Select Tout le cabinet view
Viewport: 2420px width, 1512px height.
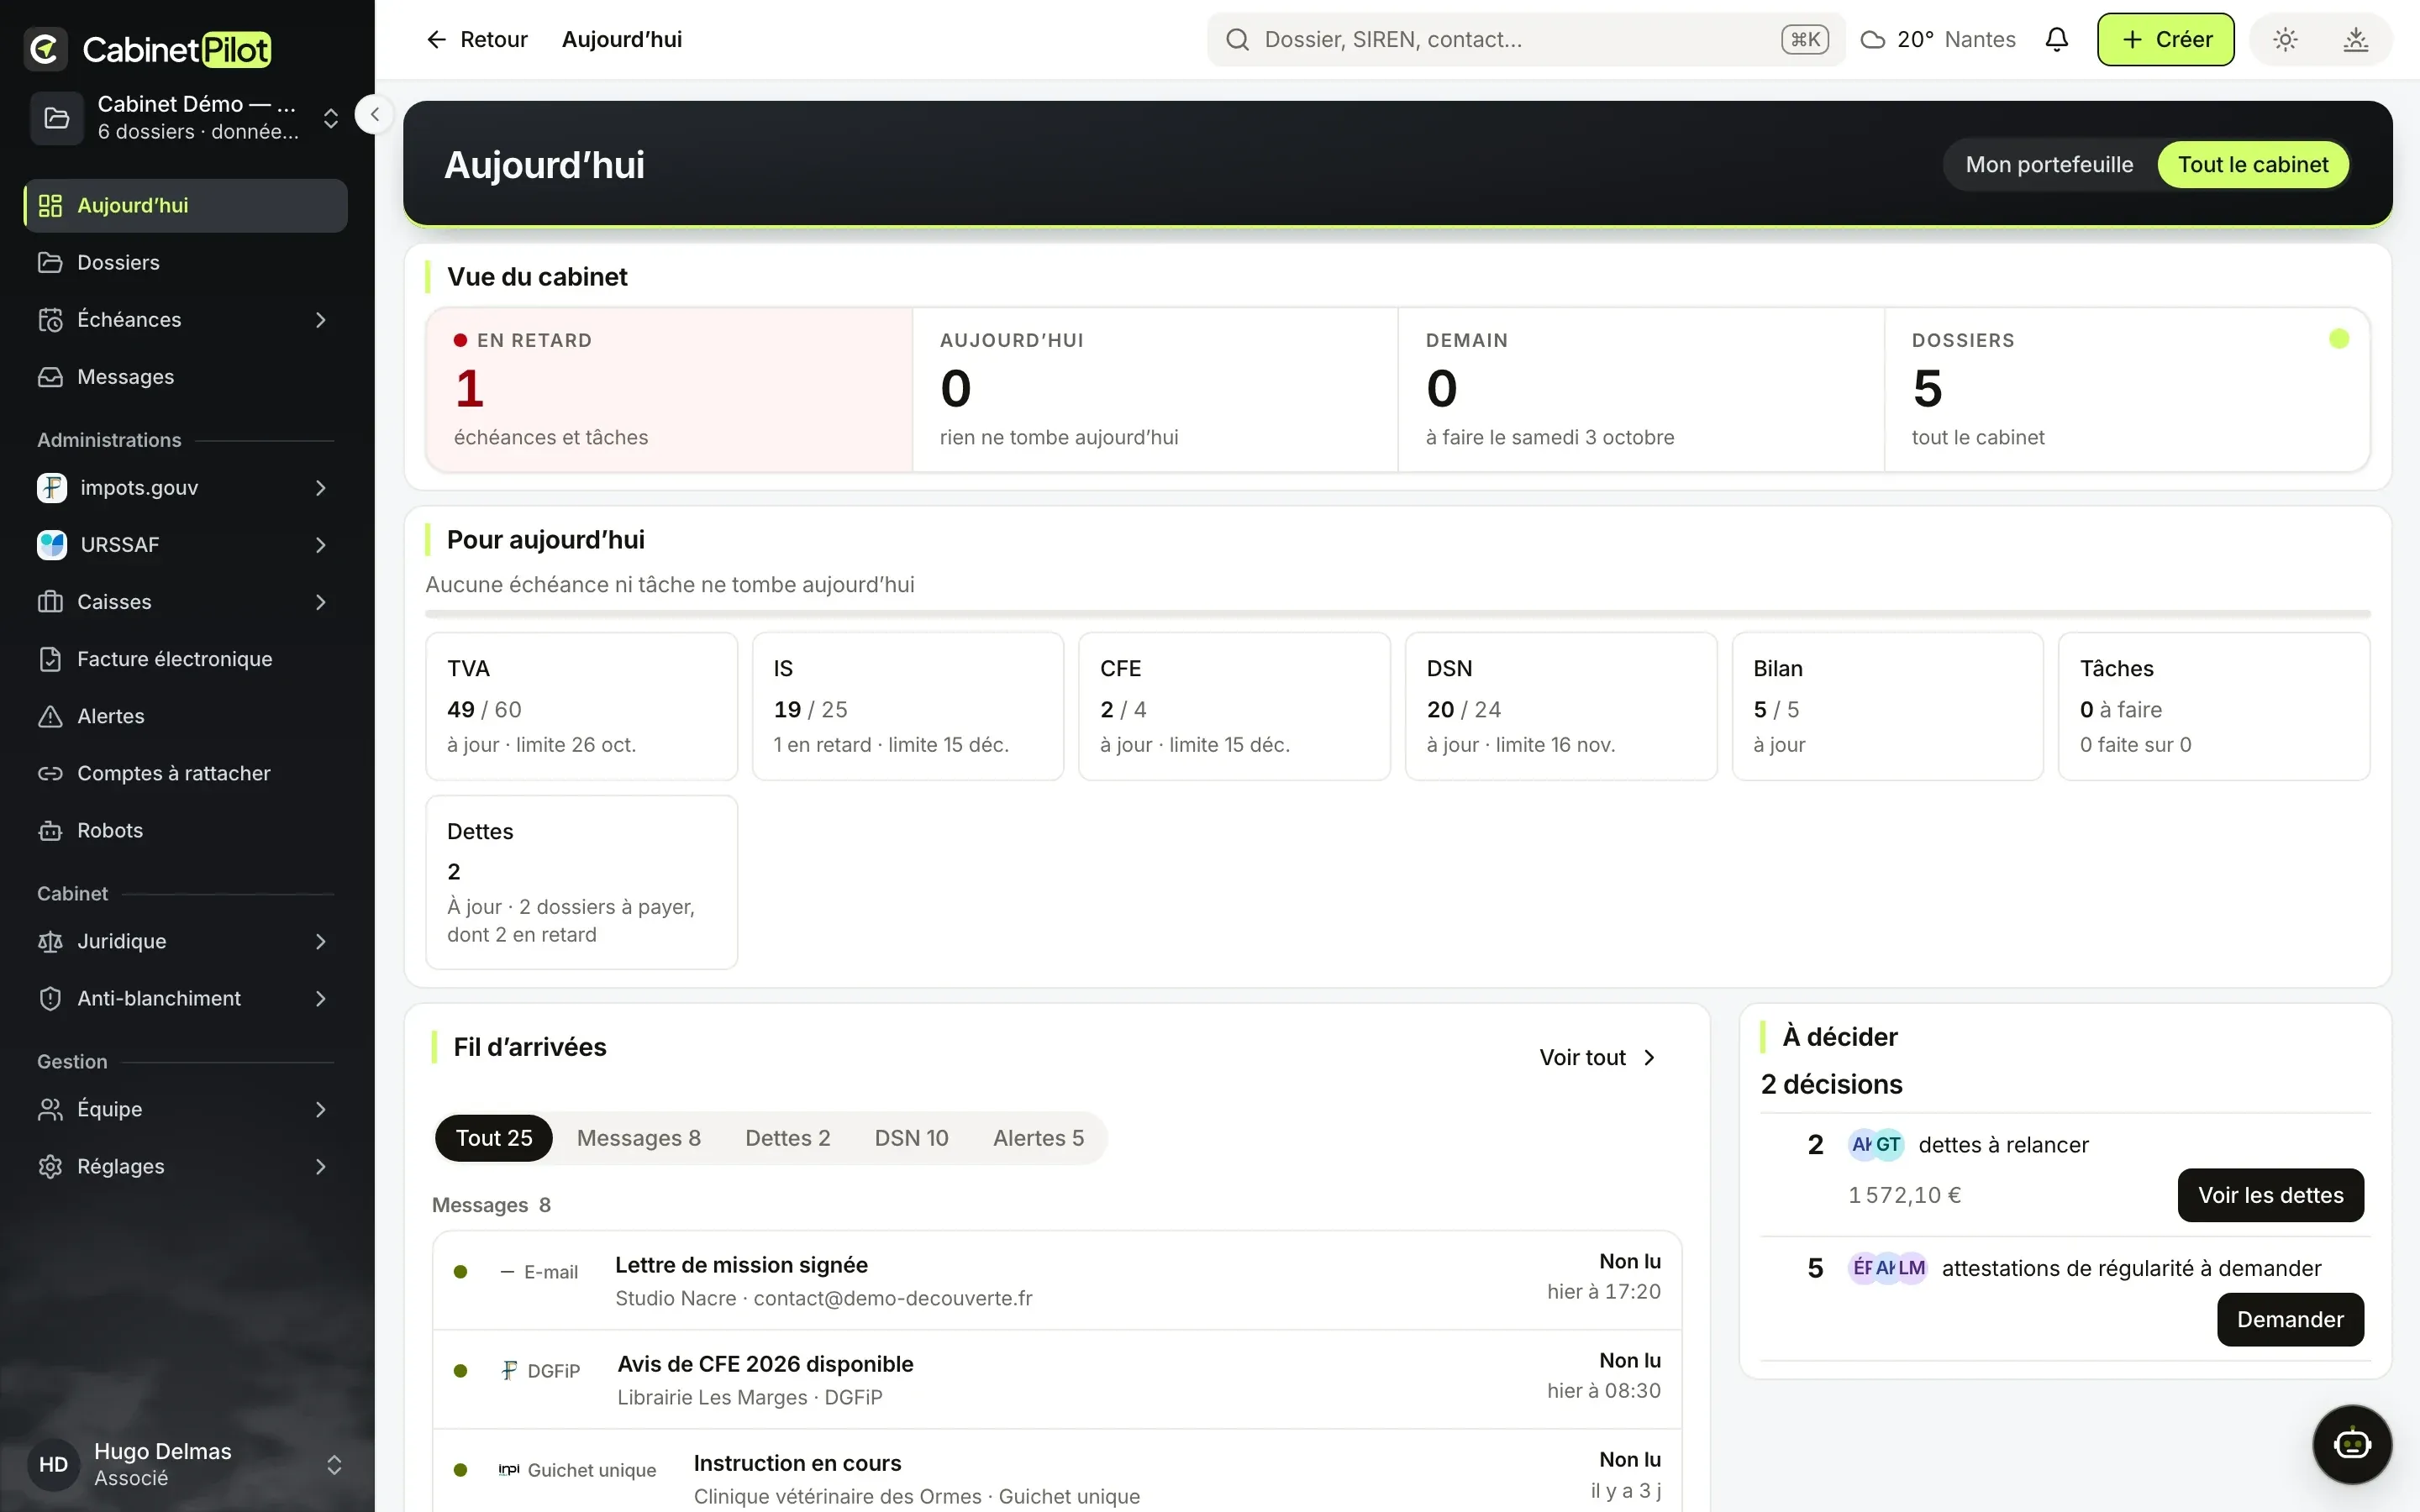pyautogui.click(x=2253, y=164)
